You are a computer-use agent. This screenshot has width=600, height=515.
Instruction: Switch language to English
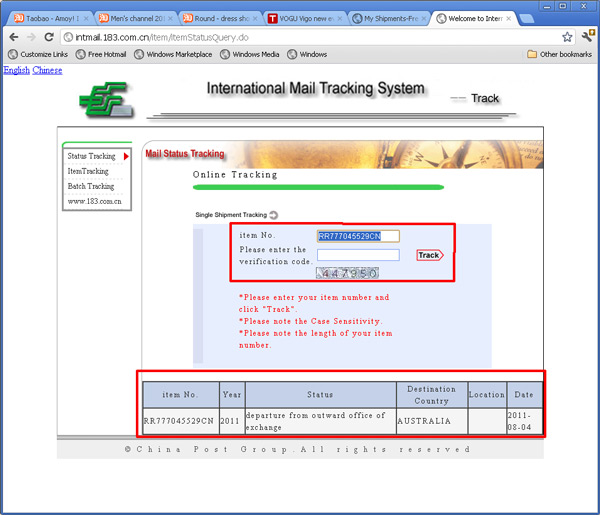click(x=16, y=70)
